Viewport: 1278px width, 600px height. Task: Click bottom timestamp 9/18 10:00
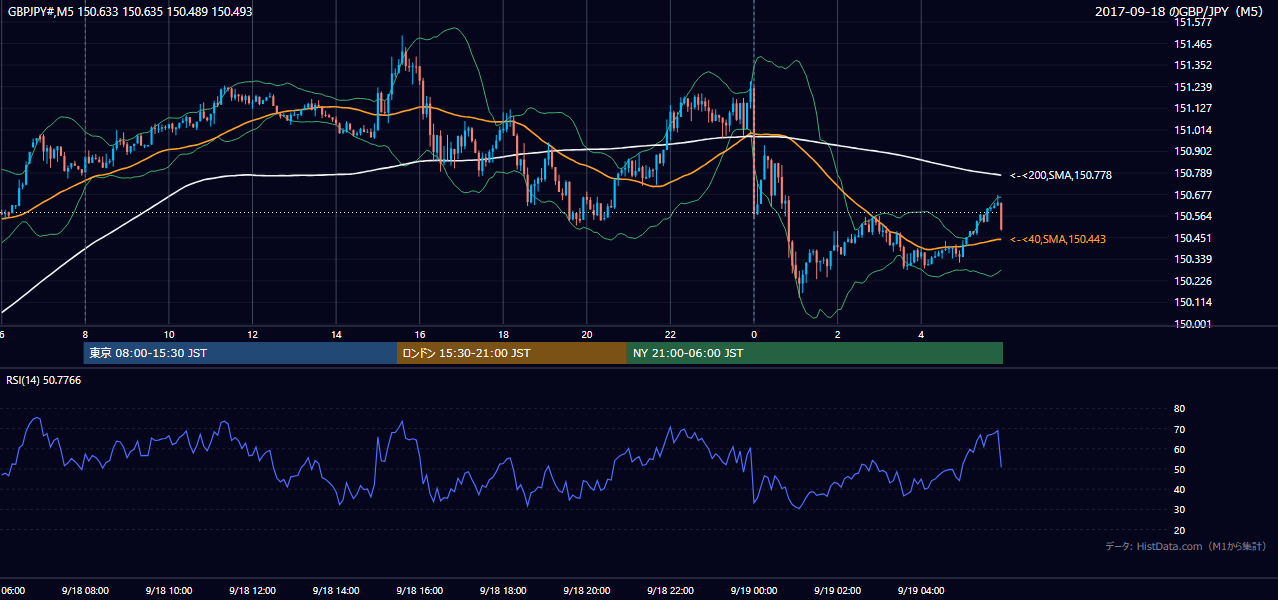168,591
